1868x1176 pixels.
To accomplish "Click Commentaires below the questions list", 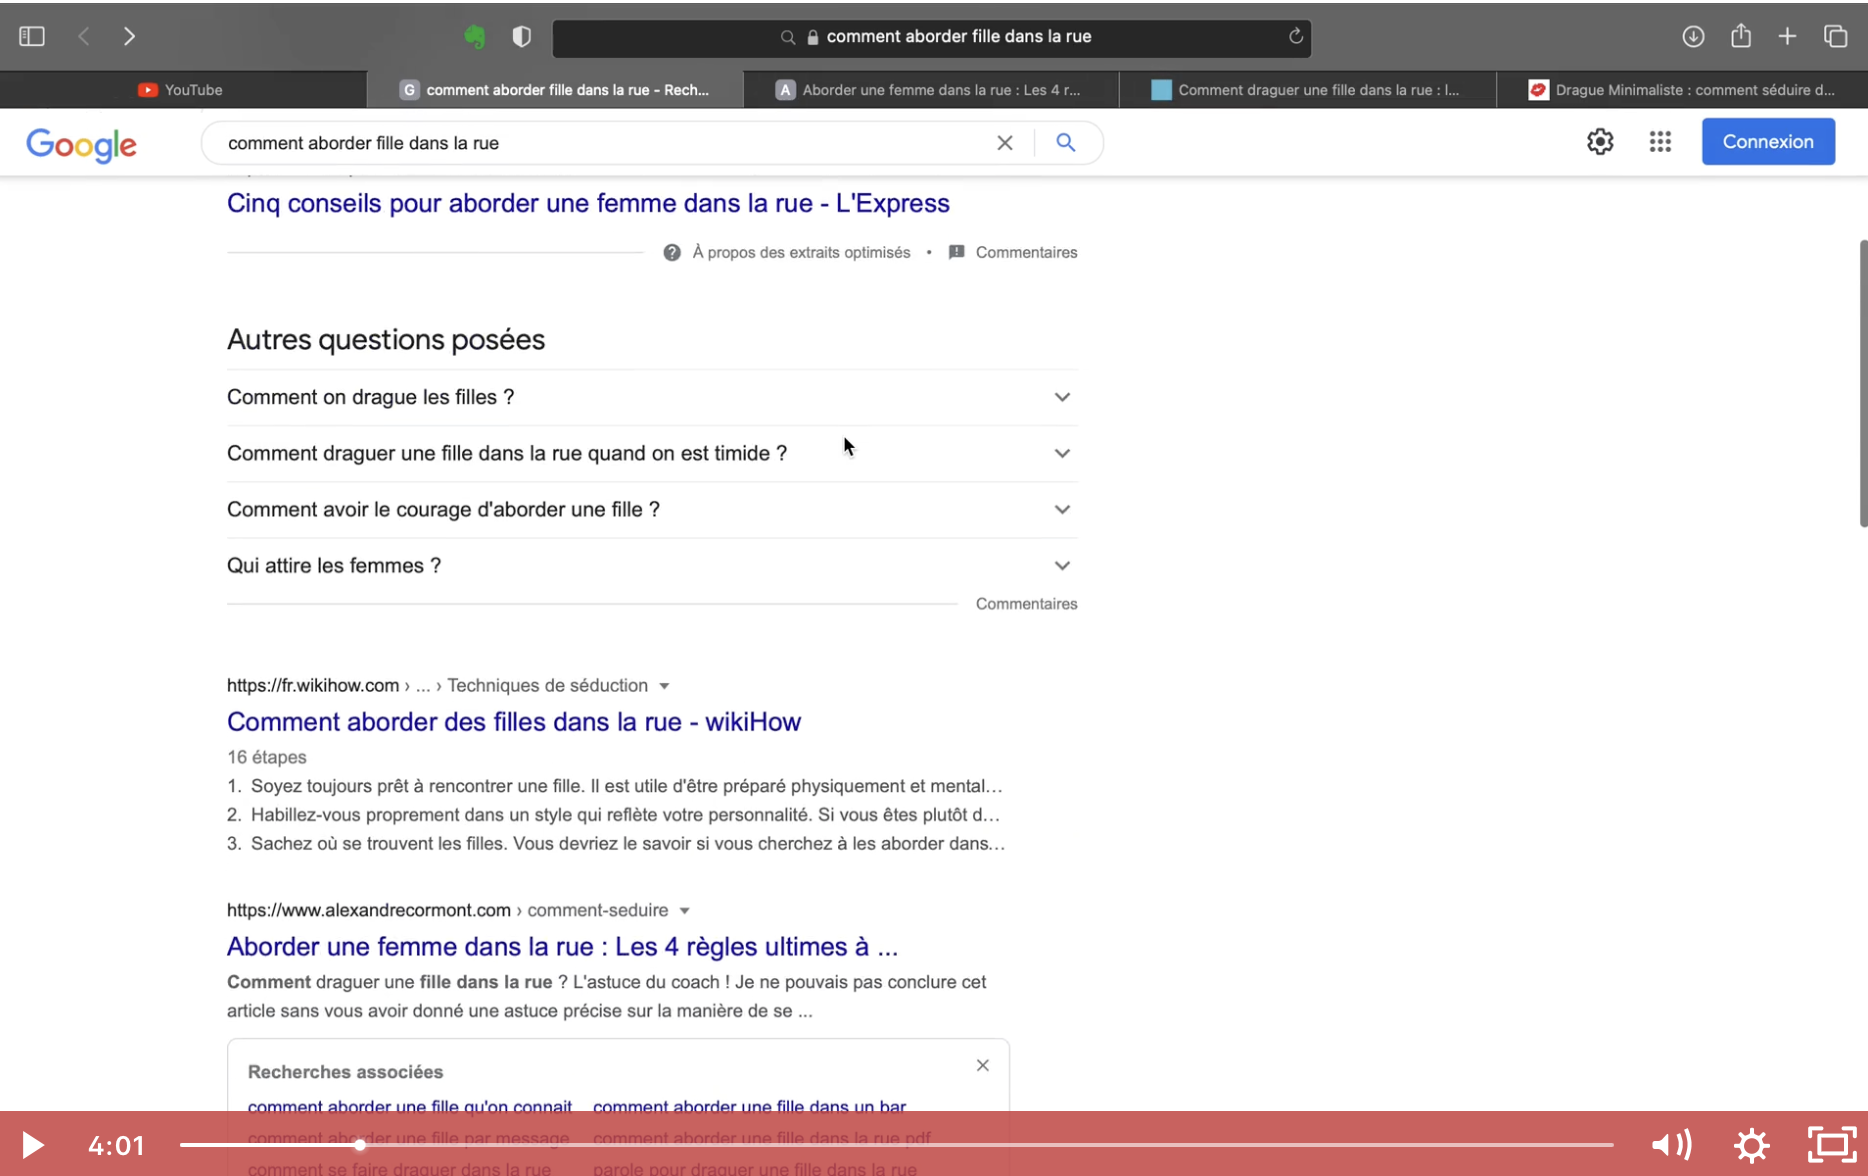I will click(x=1026, y=604).
